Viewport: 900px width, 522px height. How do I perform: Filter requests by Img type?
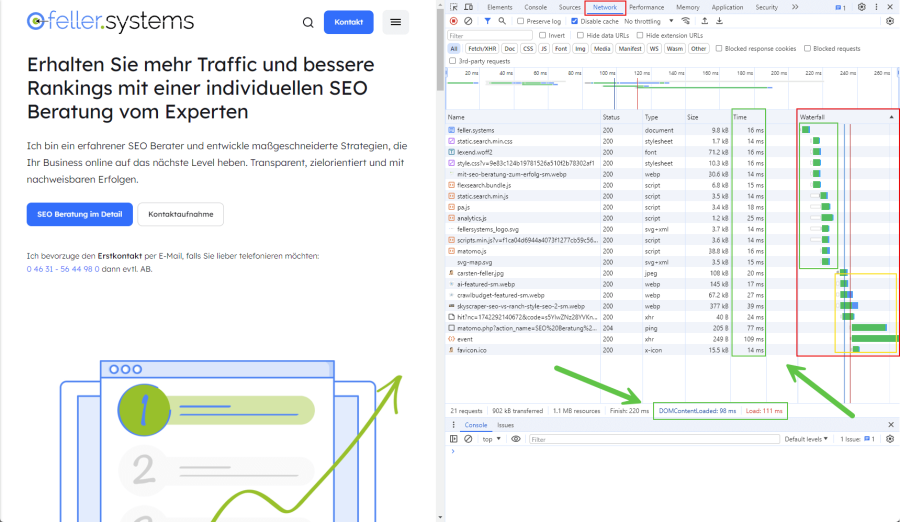coord(580,49)
